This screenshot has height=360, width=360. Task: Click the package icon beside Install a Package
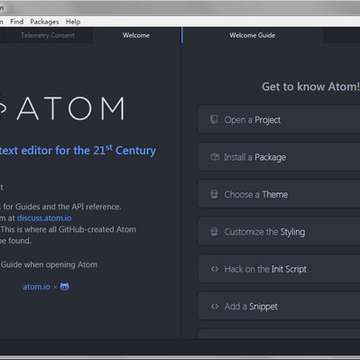point(215,157)
